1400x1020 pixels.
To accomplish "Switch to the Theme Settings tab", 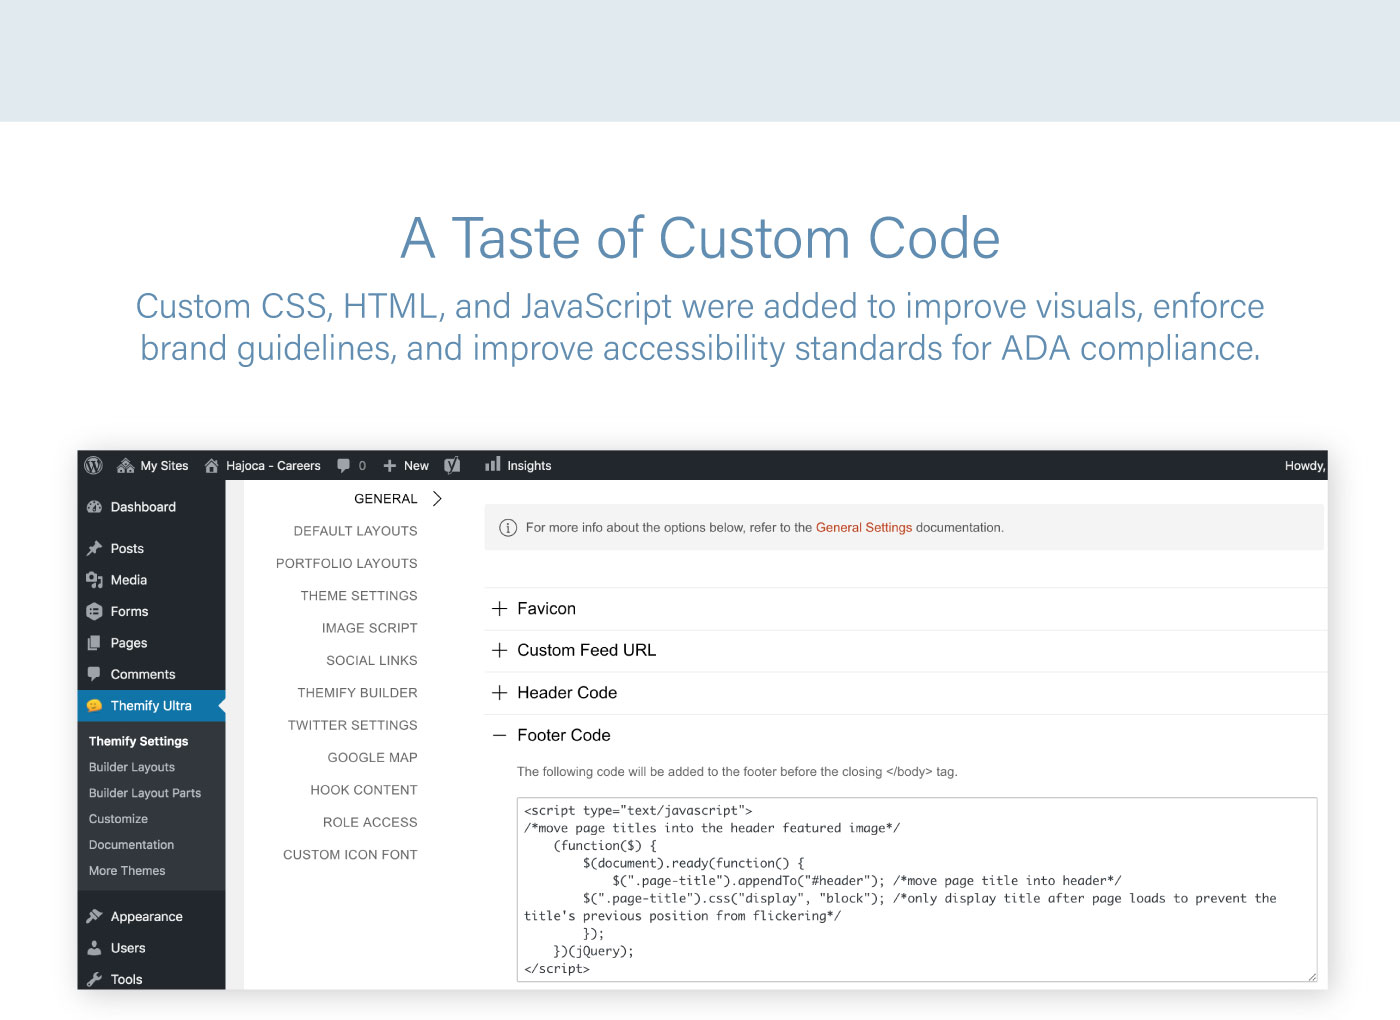I will coord(358,596).
